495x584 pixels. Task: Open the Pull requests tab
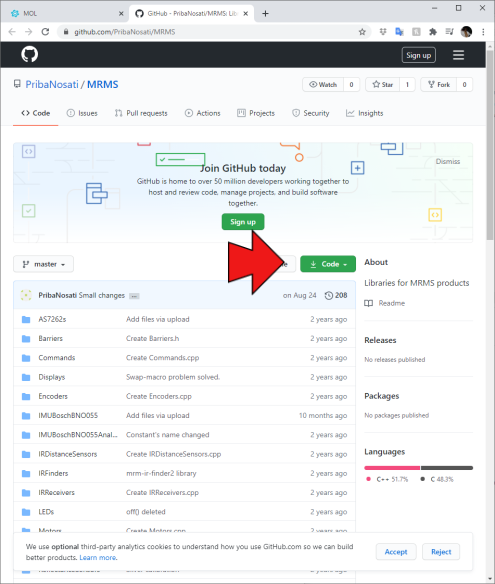tap(141, 113)
